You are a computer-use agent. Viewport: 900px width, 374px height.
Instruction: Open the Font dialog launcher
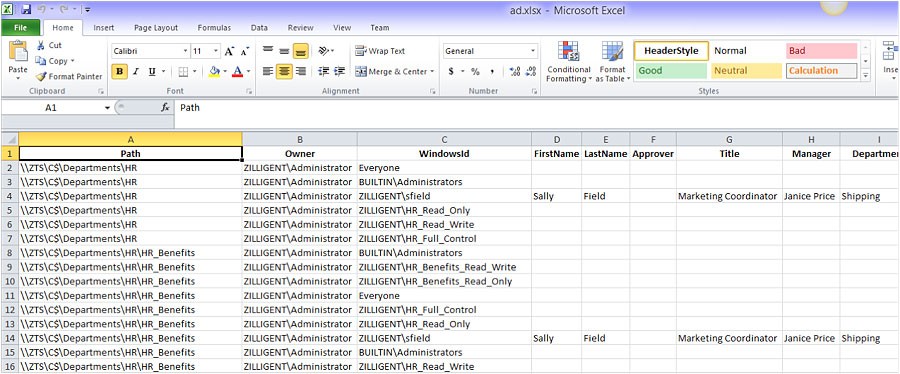(x=250, y=91)
